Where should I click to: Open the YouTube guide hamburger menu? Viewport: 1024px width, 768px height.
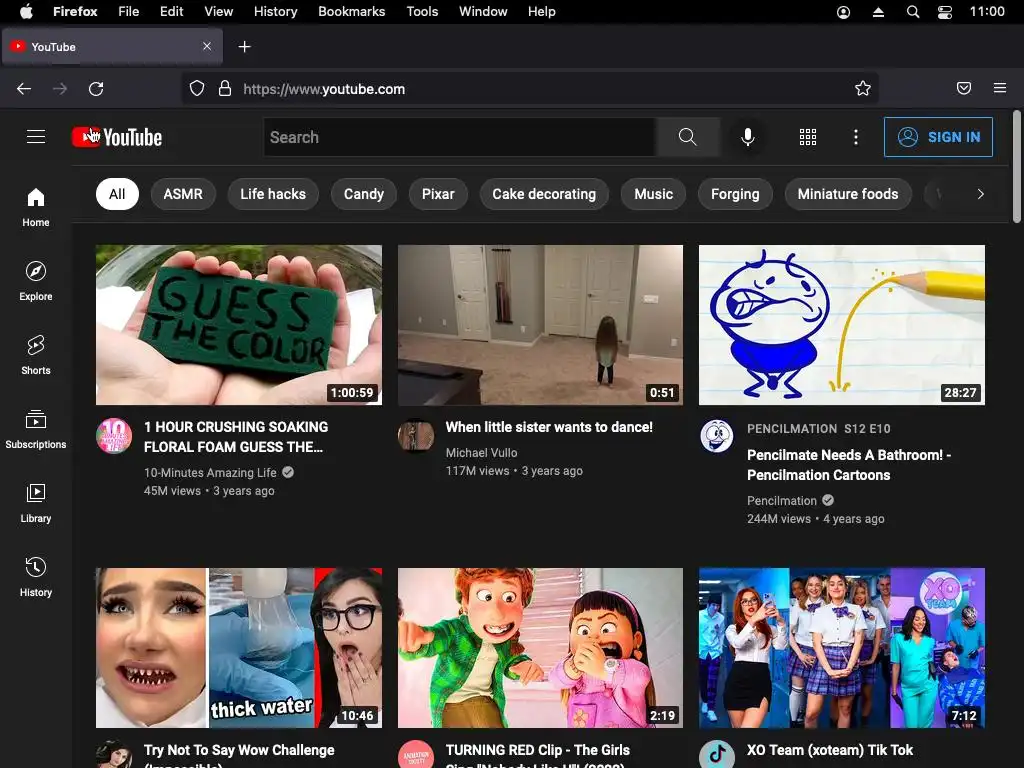point(36,136)
